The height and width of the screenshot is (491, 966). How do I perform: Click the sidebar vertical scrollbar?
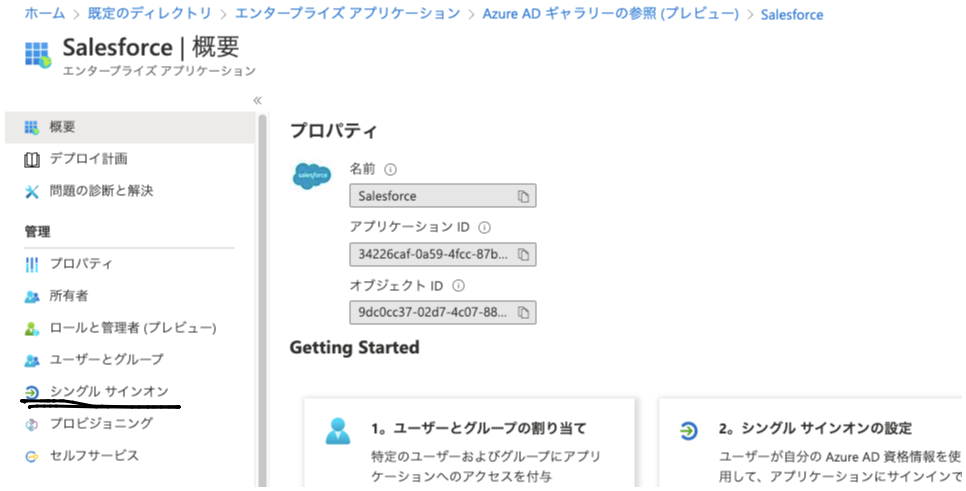(x=262, y=300)
